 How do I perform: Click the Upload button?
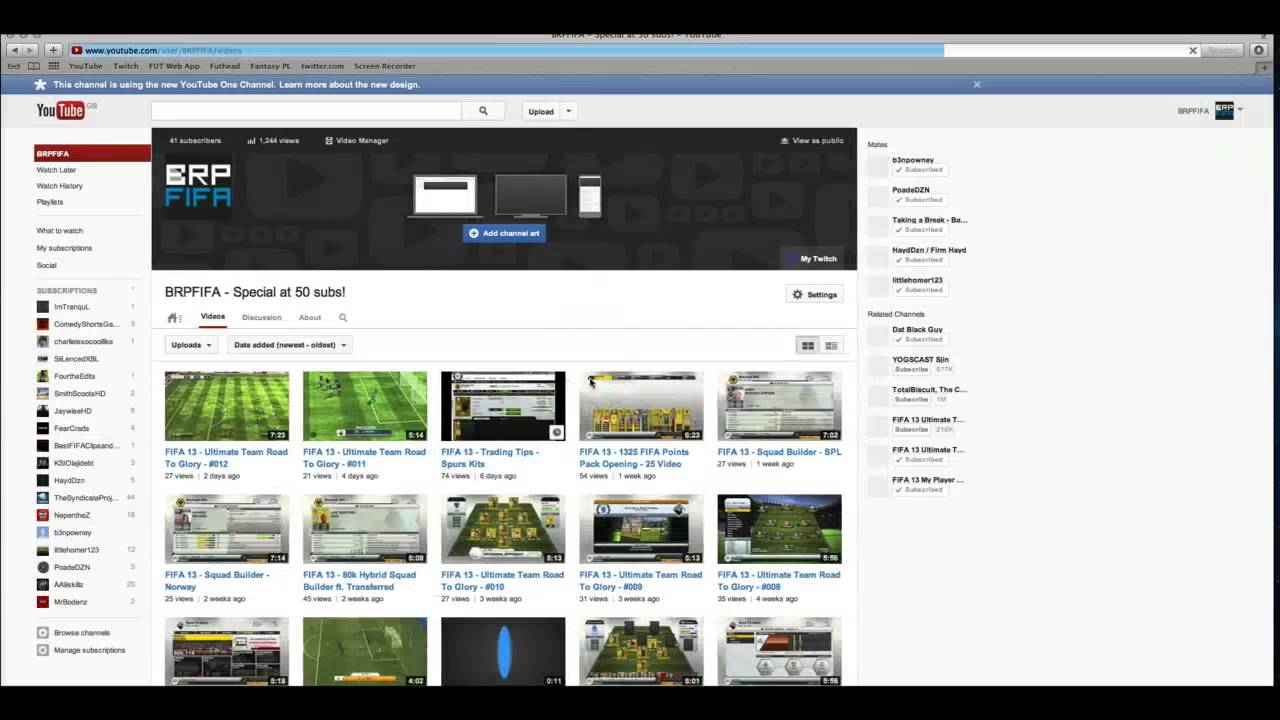pyautogui.click(x=541, y=111)
